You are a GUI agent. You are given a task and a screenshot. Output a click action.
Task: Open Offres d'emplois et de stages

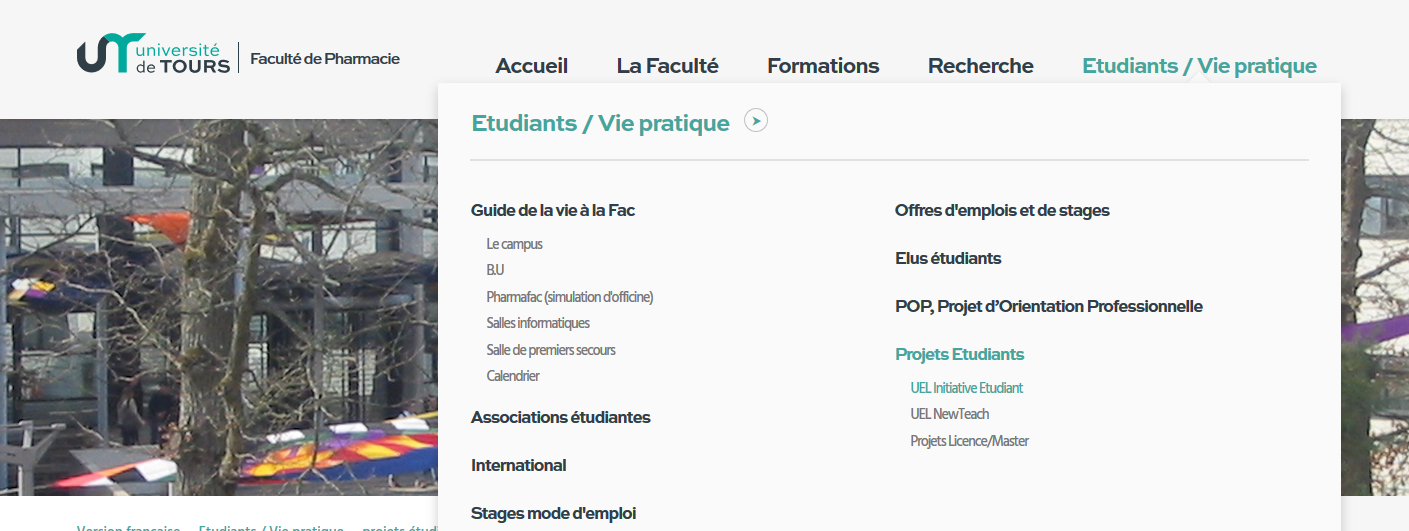point(1002,210)
